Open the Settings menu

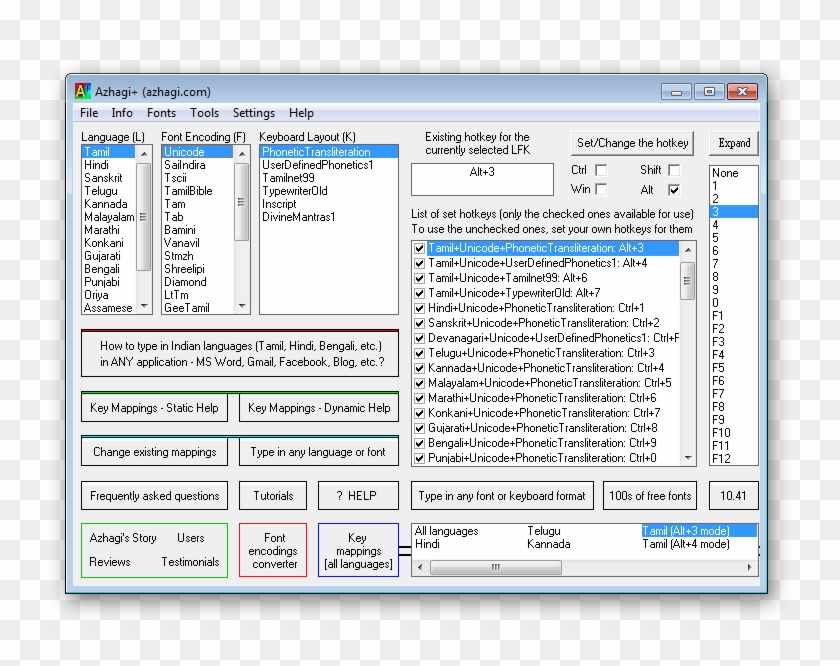(253, 113)
